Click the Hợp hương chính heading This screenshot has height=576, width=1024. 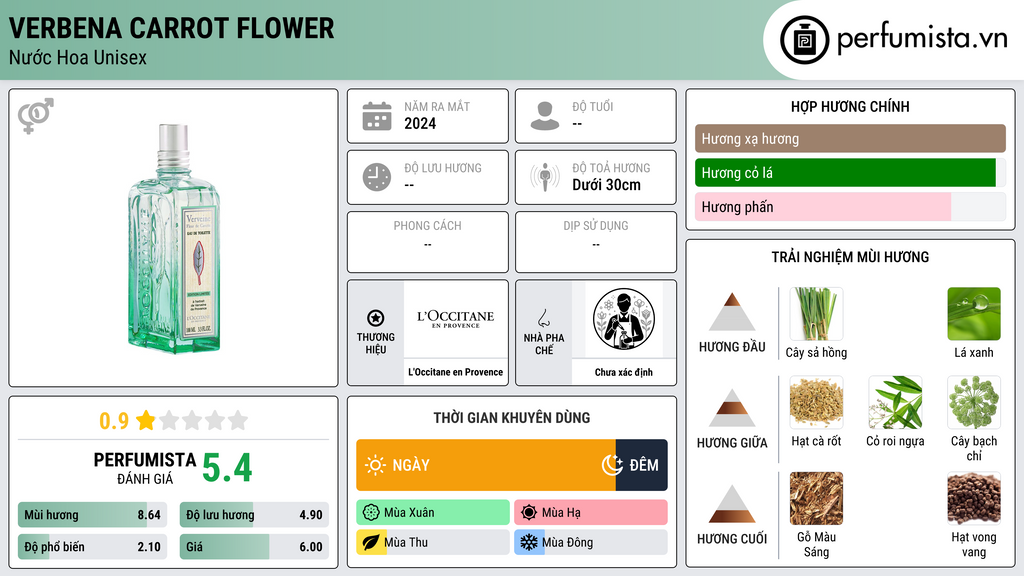[850, 106]
